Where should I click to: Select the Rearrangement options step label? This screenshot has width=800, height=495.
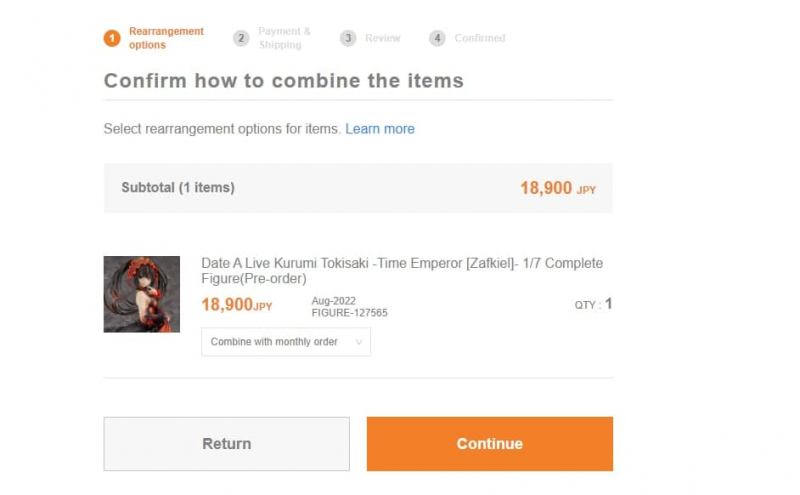(x=166, y=38)
